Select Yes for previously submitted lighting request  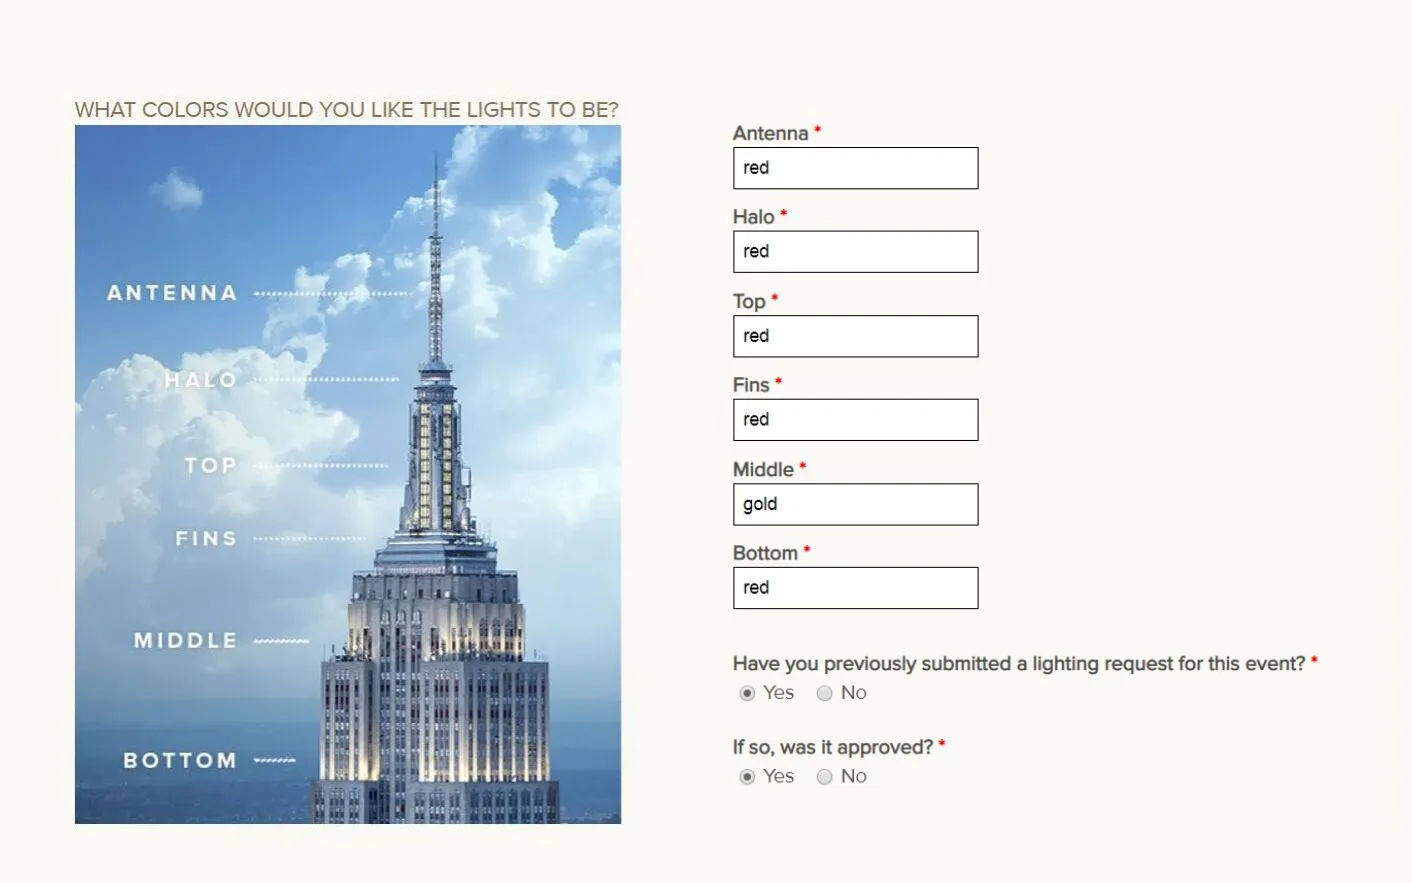(747, 693)
